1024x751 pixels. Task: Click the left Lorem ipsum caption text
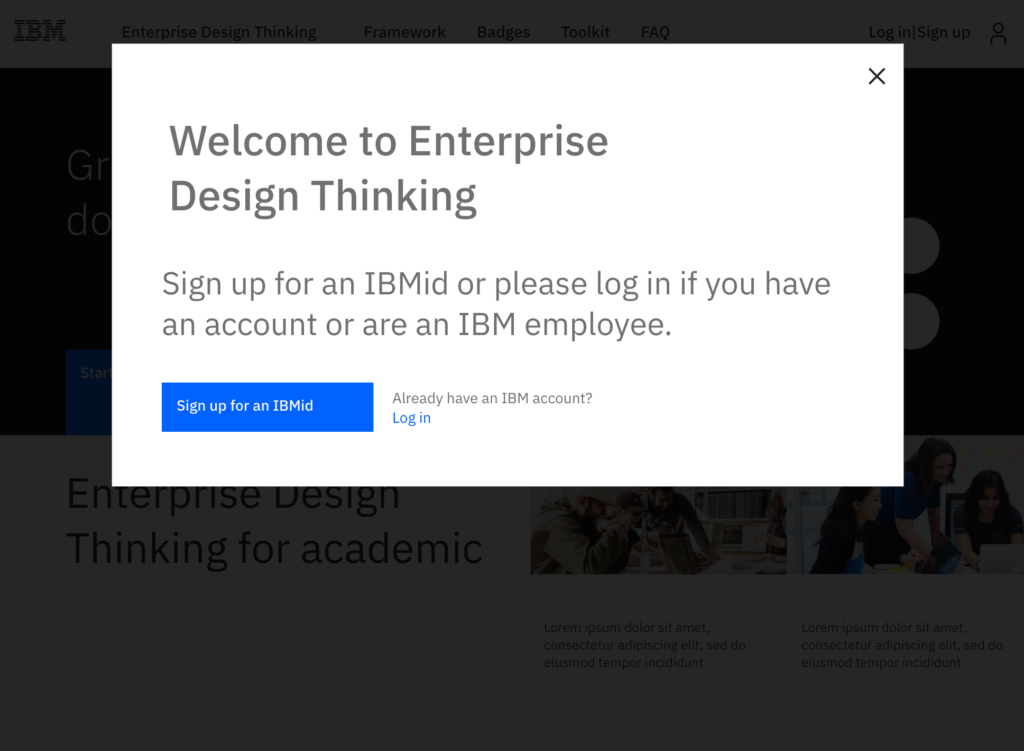(x=644, y=645)
